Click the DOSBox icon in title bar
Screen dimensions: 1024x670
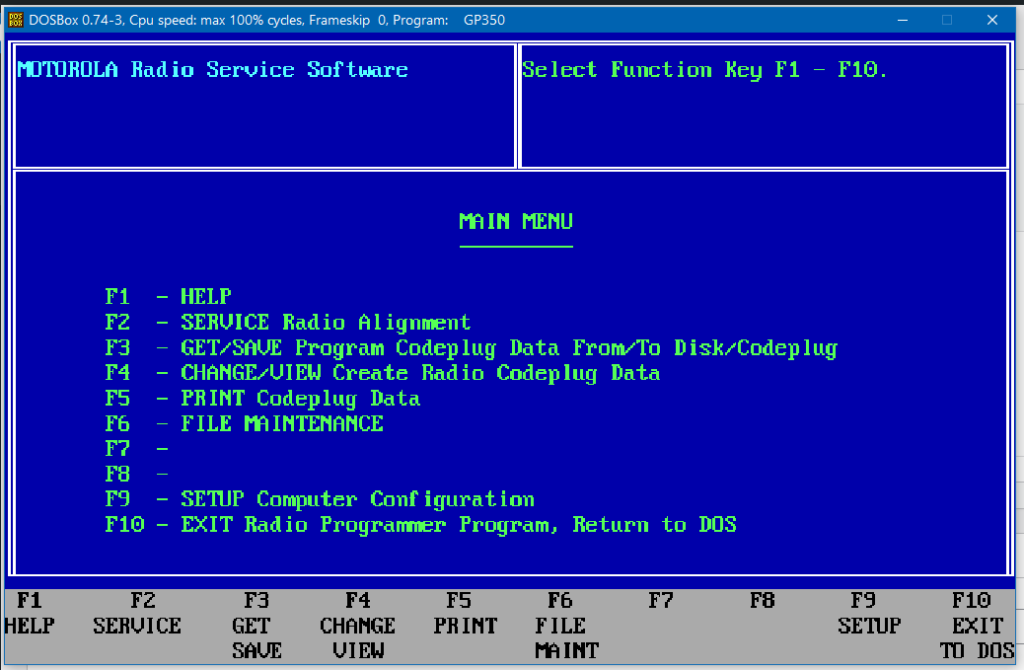click(16, 20)
